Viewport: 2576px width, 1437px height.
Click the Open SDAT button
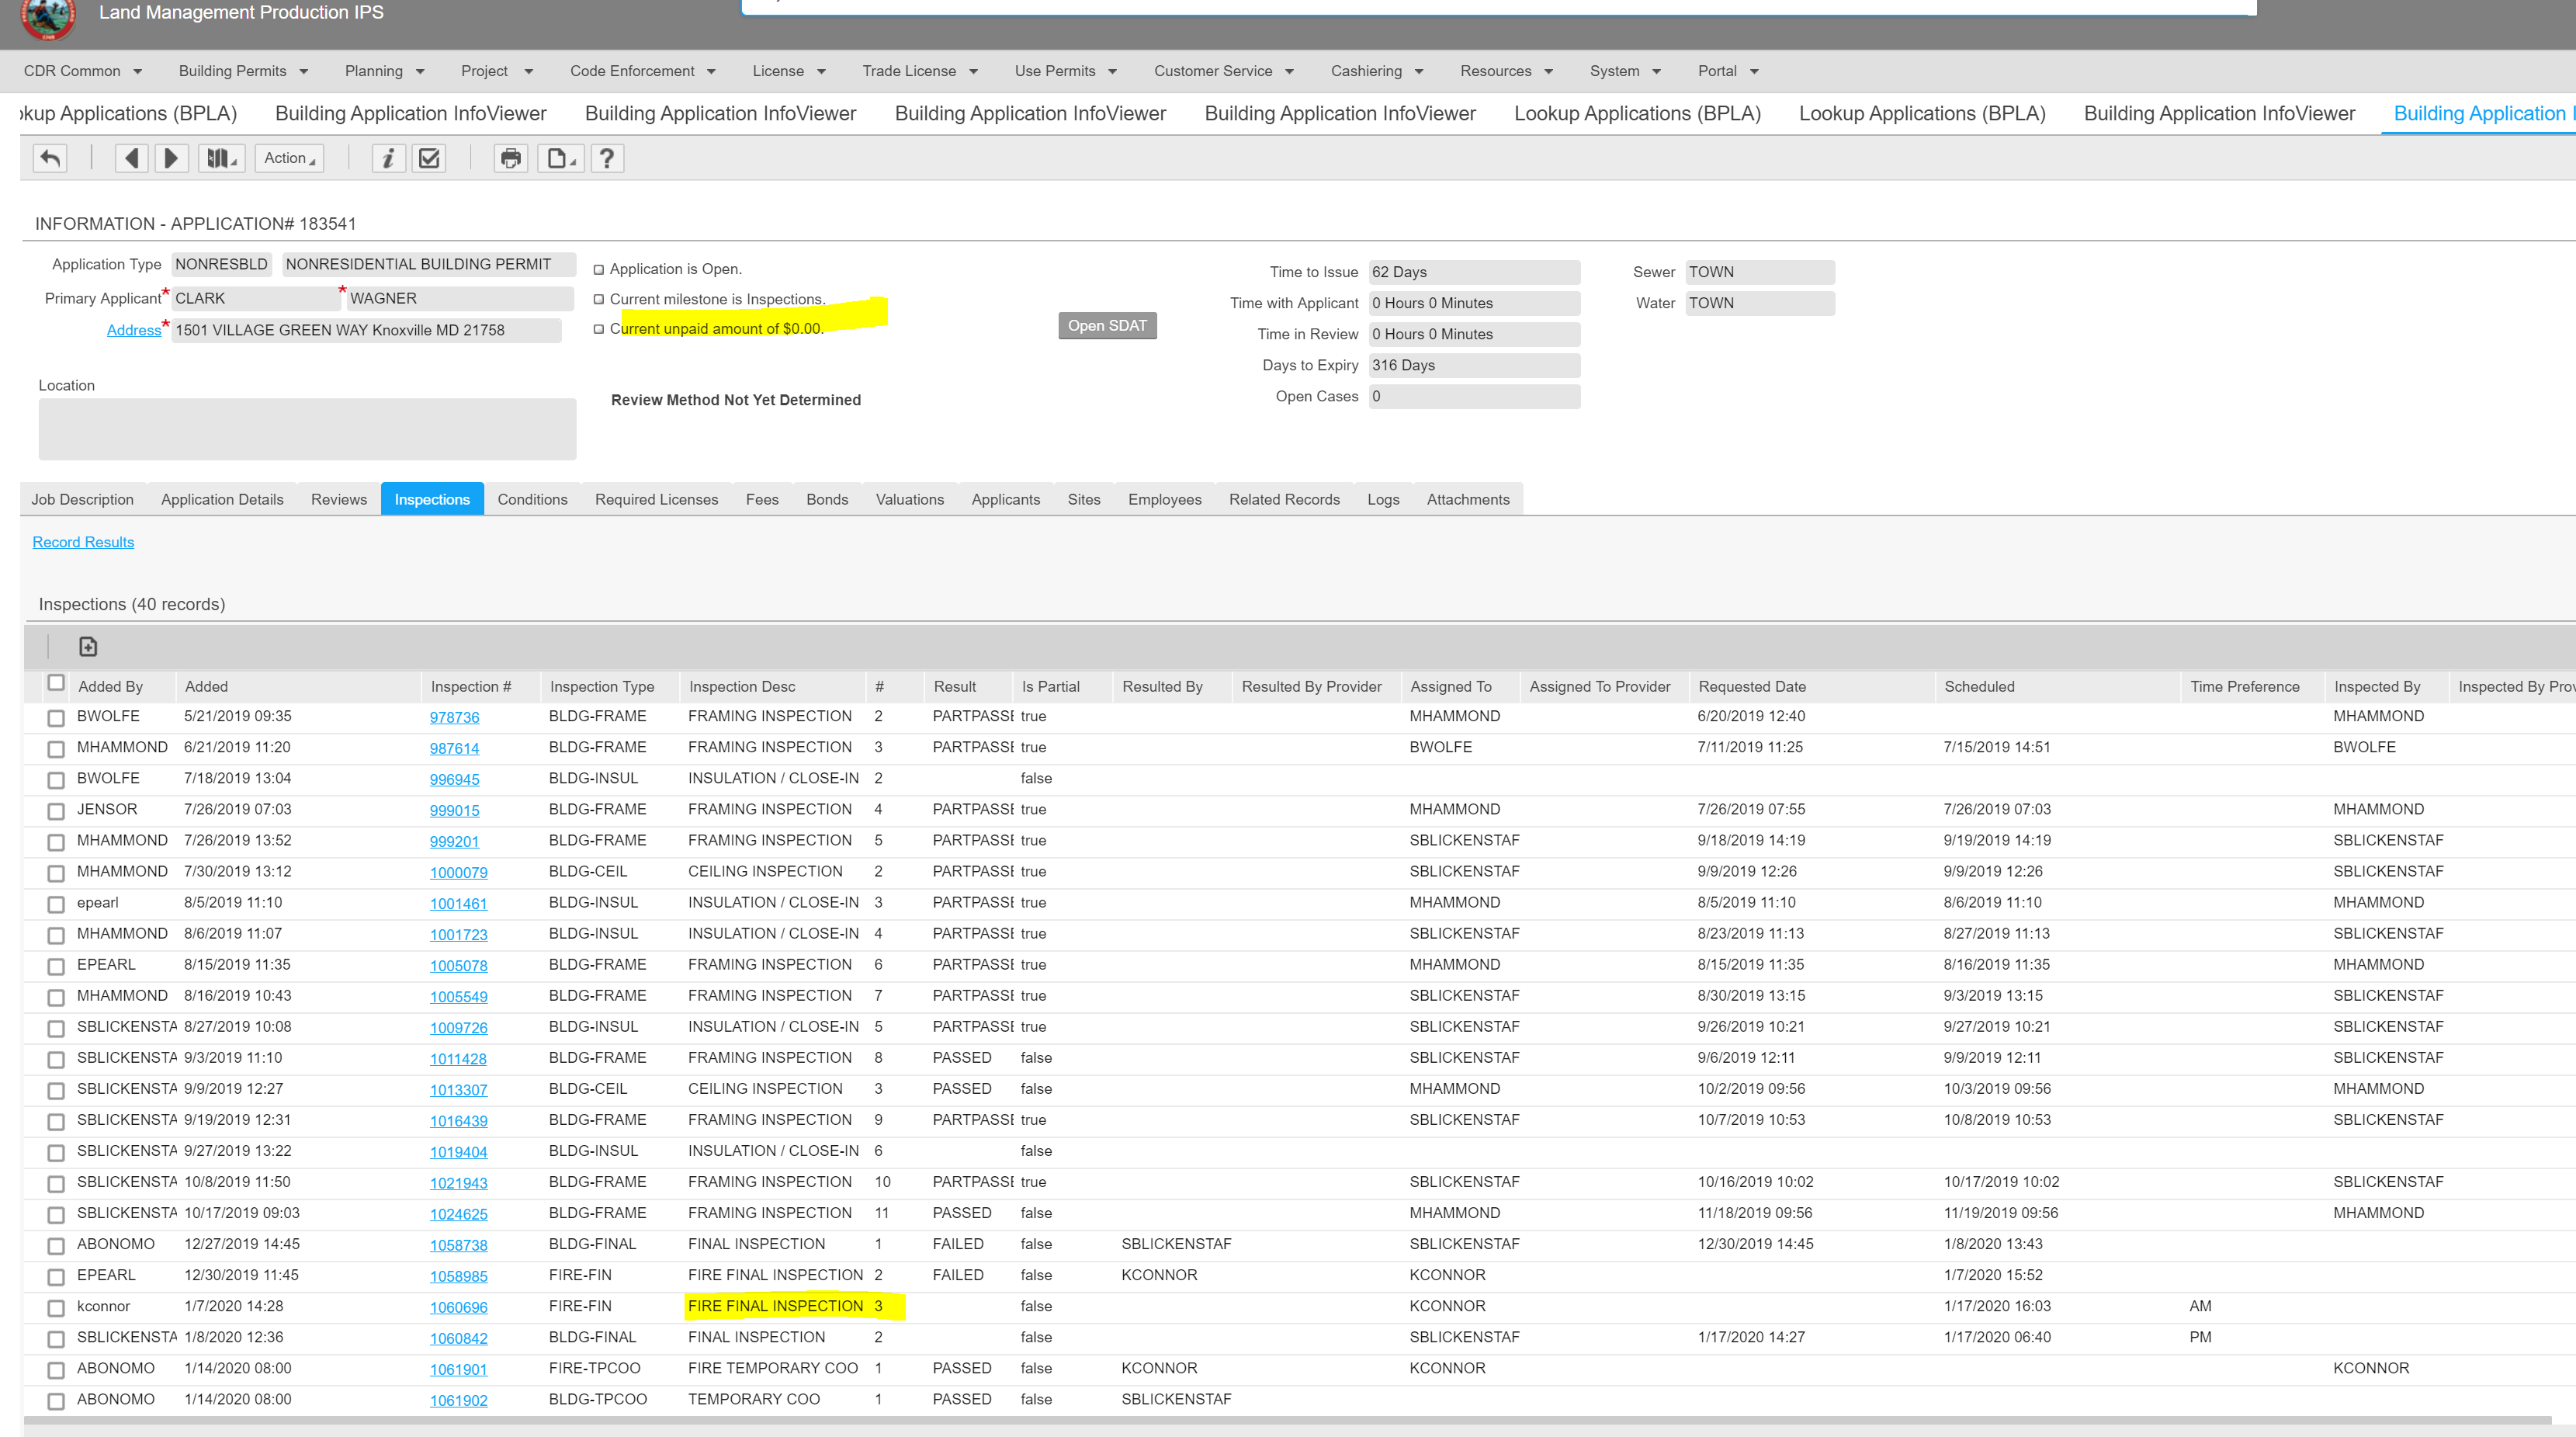pos(1106,326)
